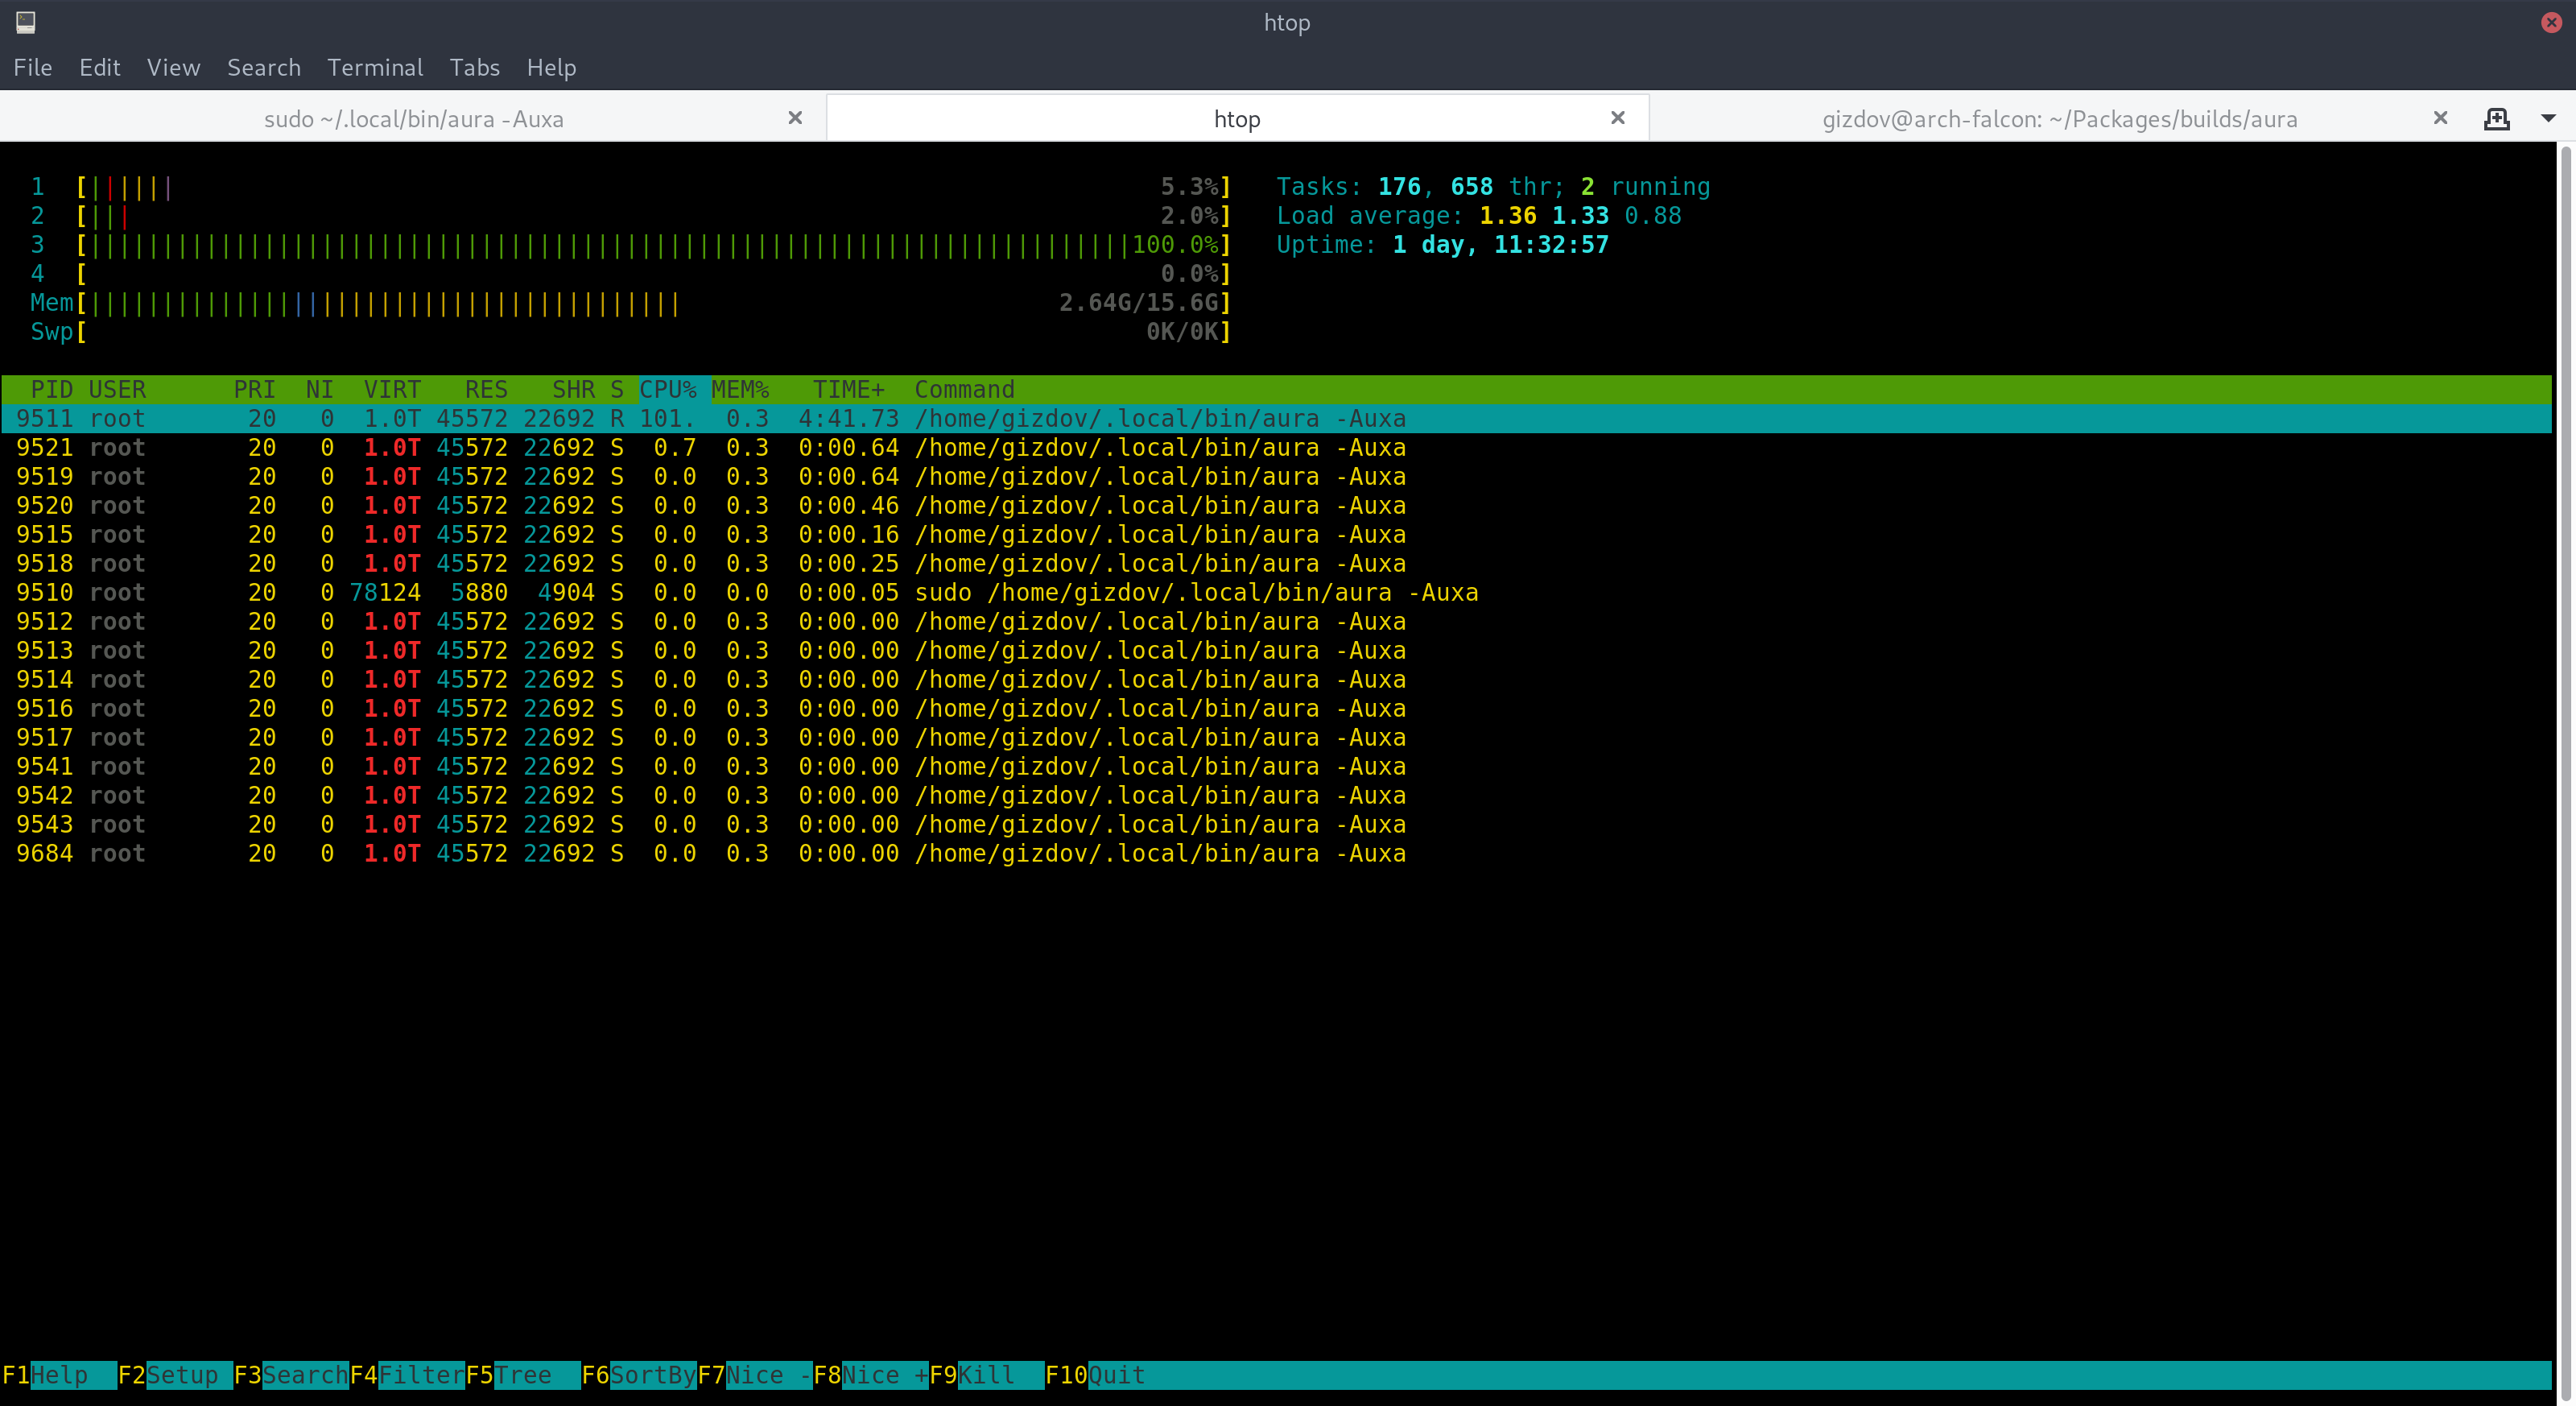Viewport: 2576px width, 1406px height.
Task: Click F2 Setup in htop footer
Action: (x=175, y=1375)
